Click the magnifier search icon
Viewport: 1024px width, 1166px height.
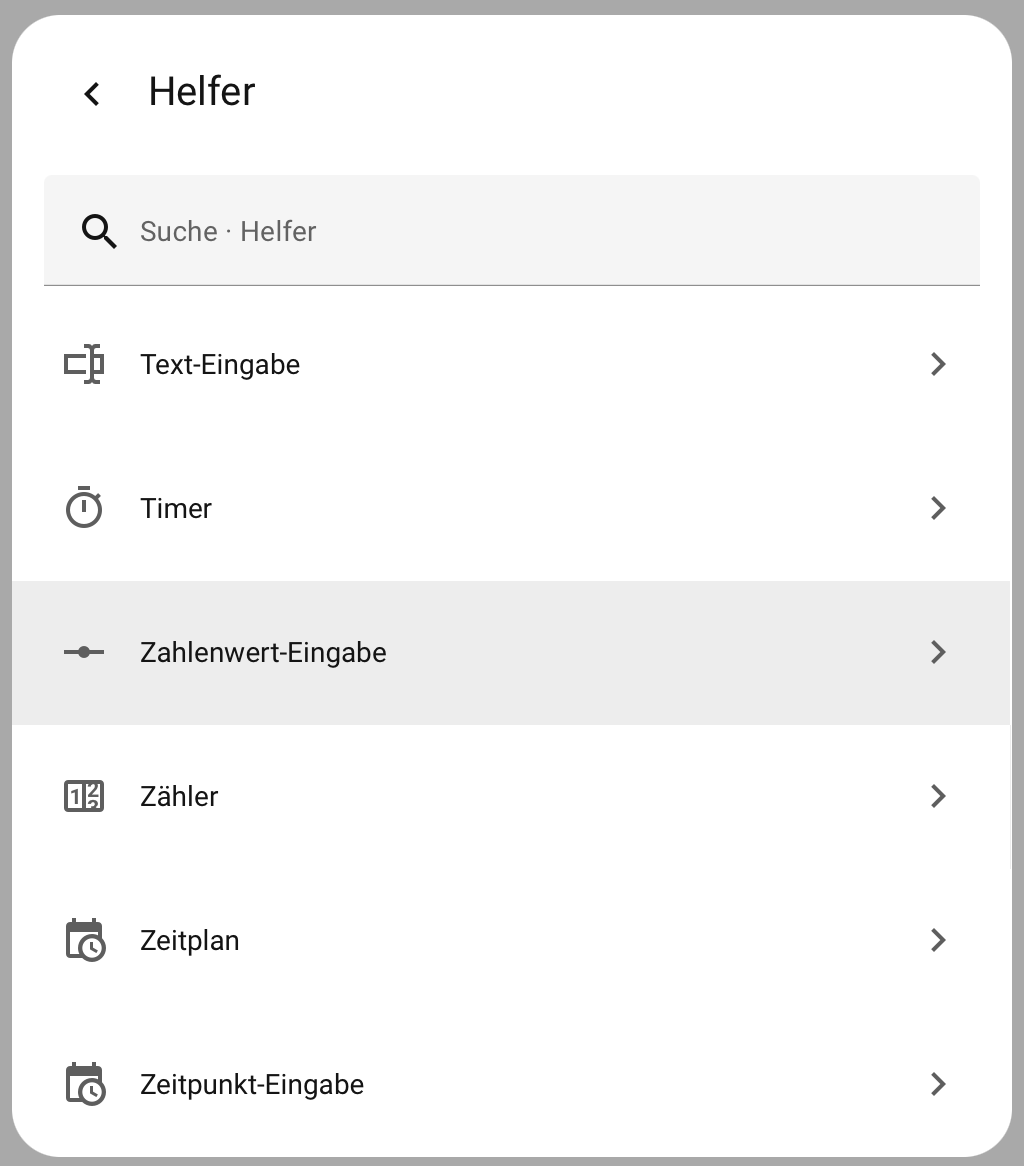(98, 231)
